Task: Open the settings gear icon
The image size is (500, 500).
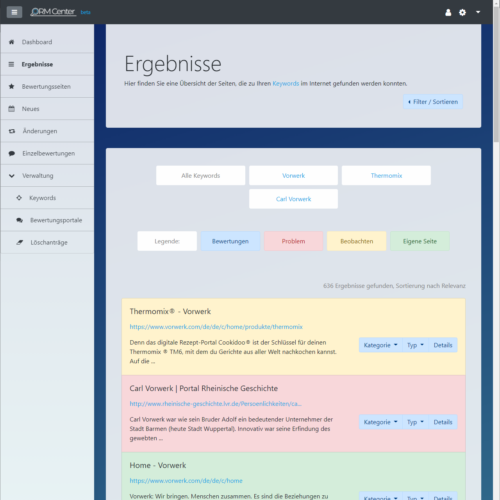Action: [x=462, y=12]
